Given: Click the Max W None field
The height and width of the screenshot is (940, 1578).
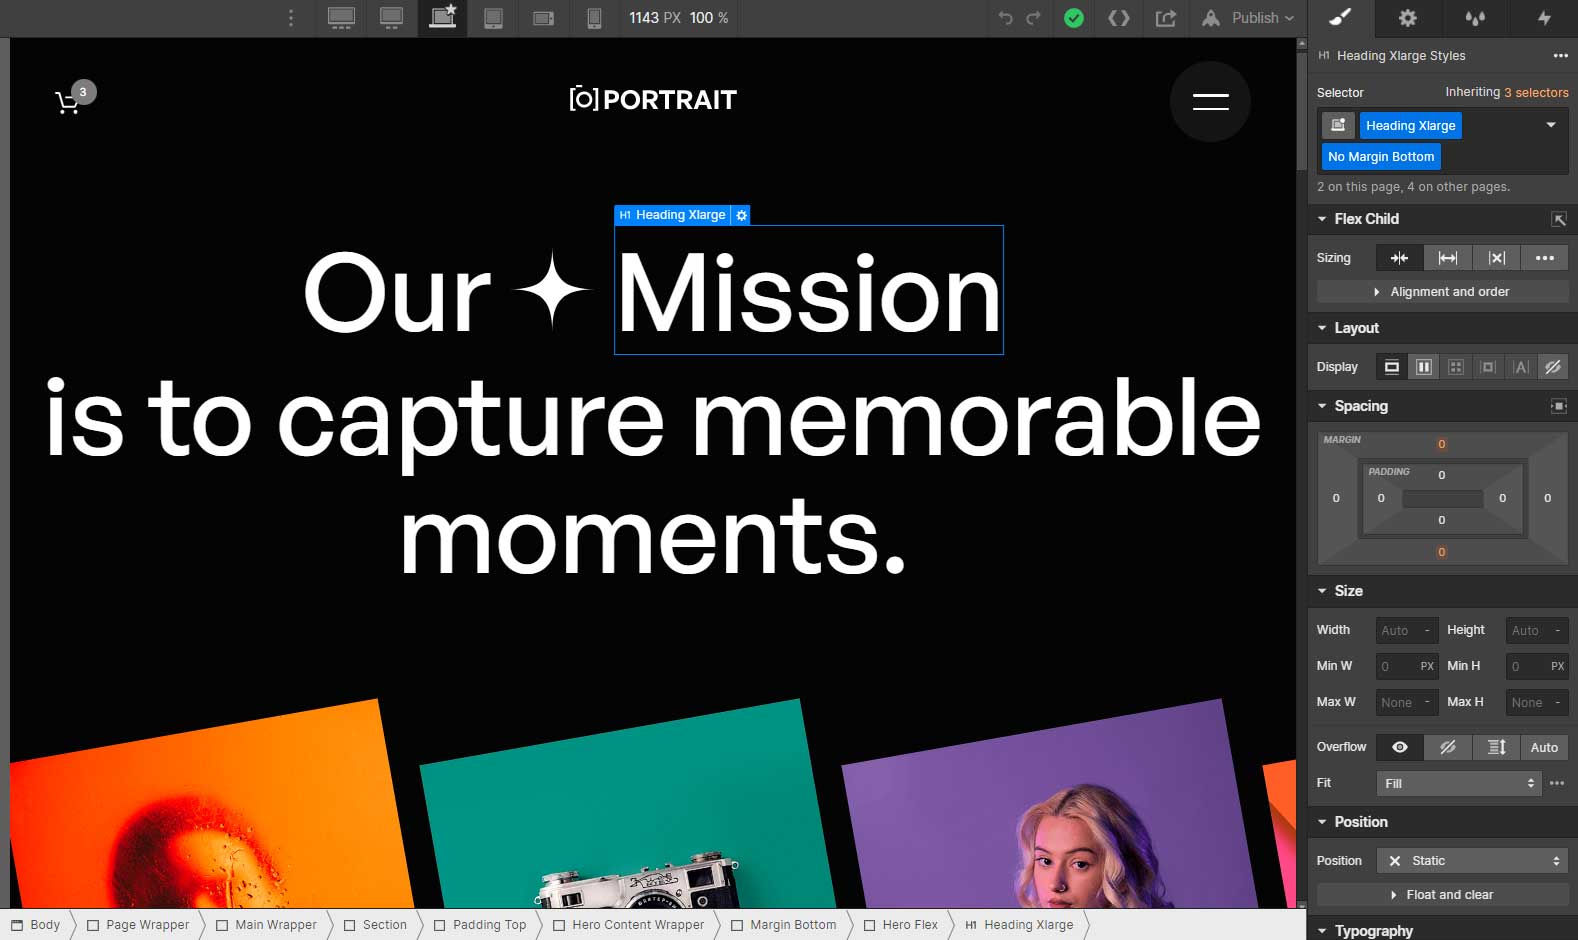Looking at the screenshot, I should [1406, 702].
